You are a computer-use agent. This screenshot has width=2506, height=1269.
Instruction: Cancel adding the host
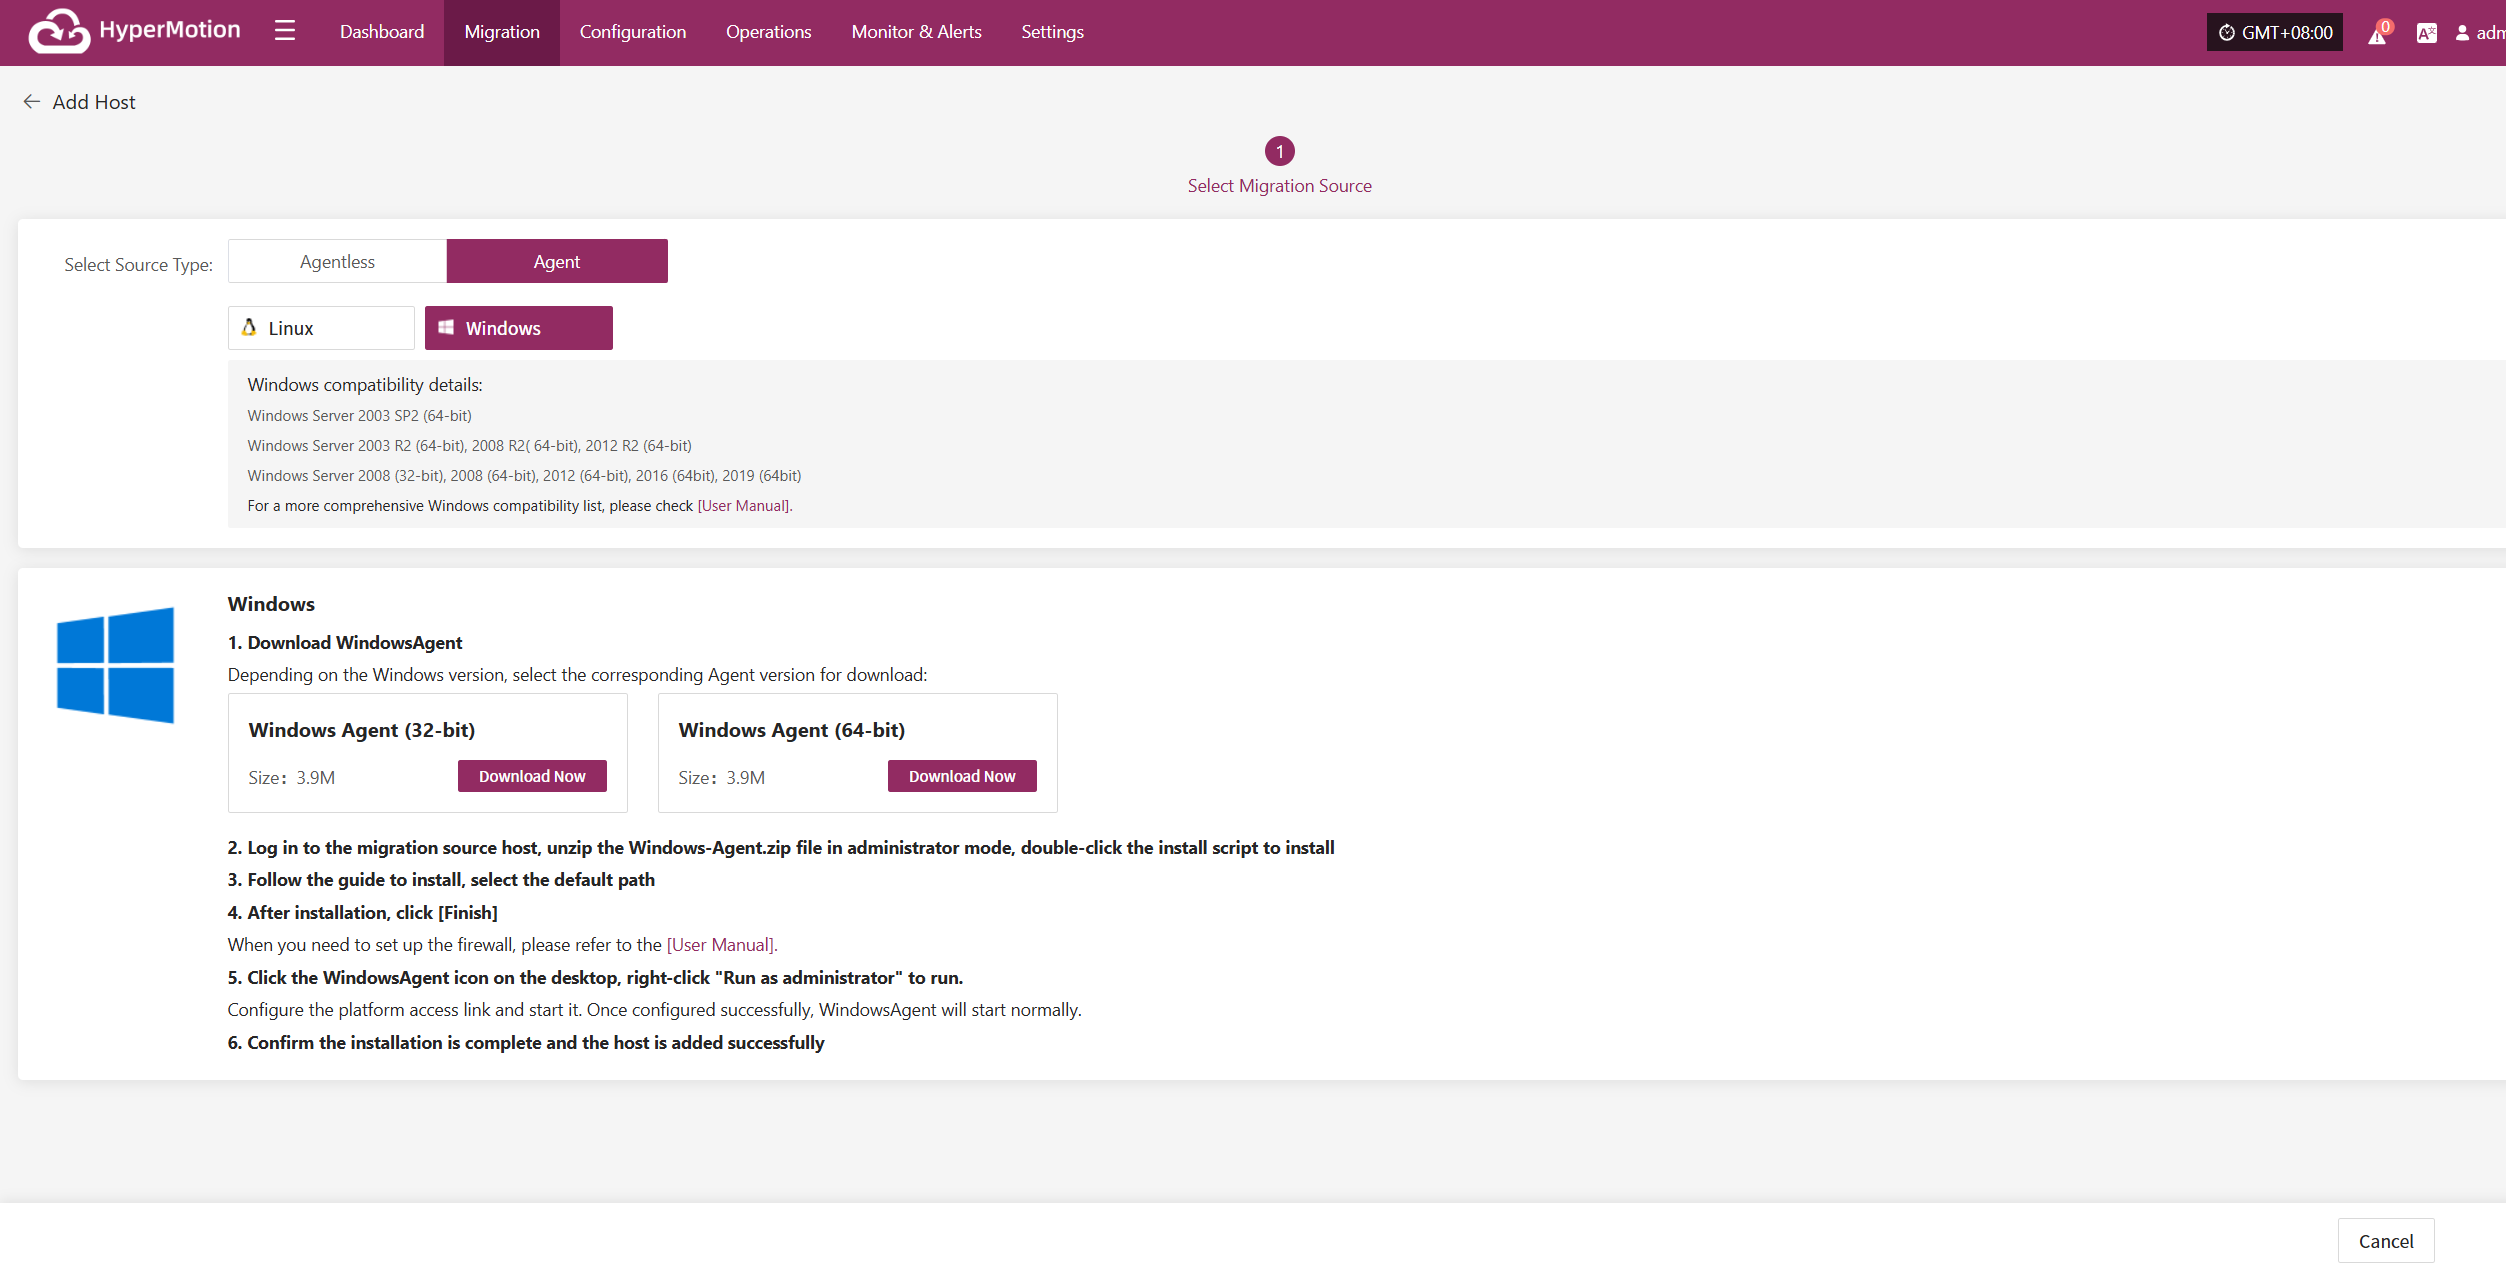point(2386,1241)
